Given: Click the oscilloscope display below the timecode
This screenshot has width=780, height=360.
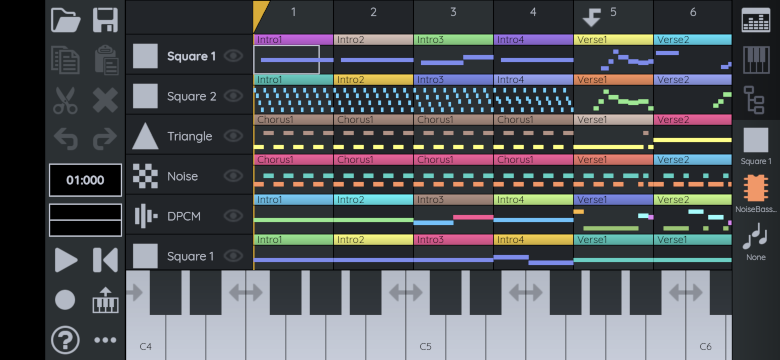Looking at the screenshot, I should (x=85, y=220).
